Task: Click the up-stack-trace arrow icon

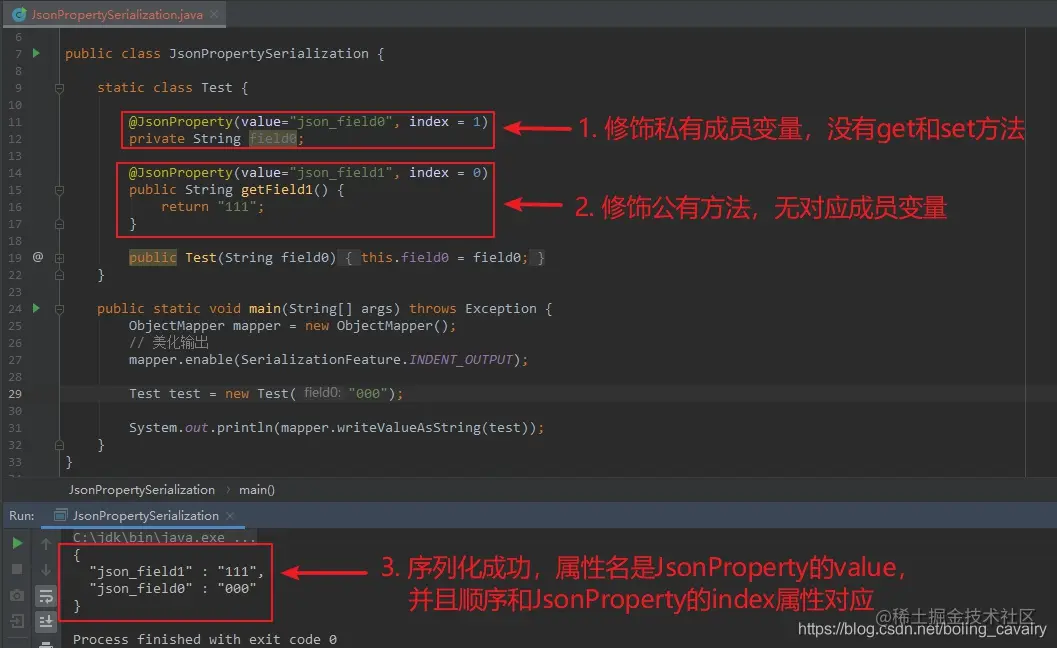Action: (x=45, y=545)
